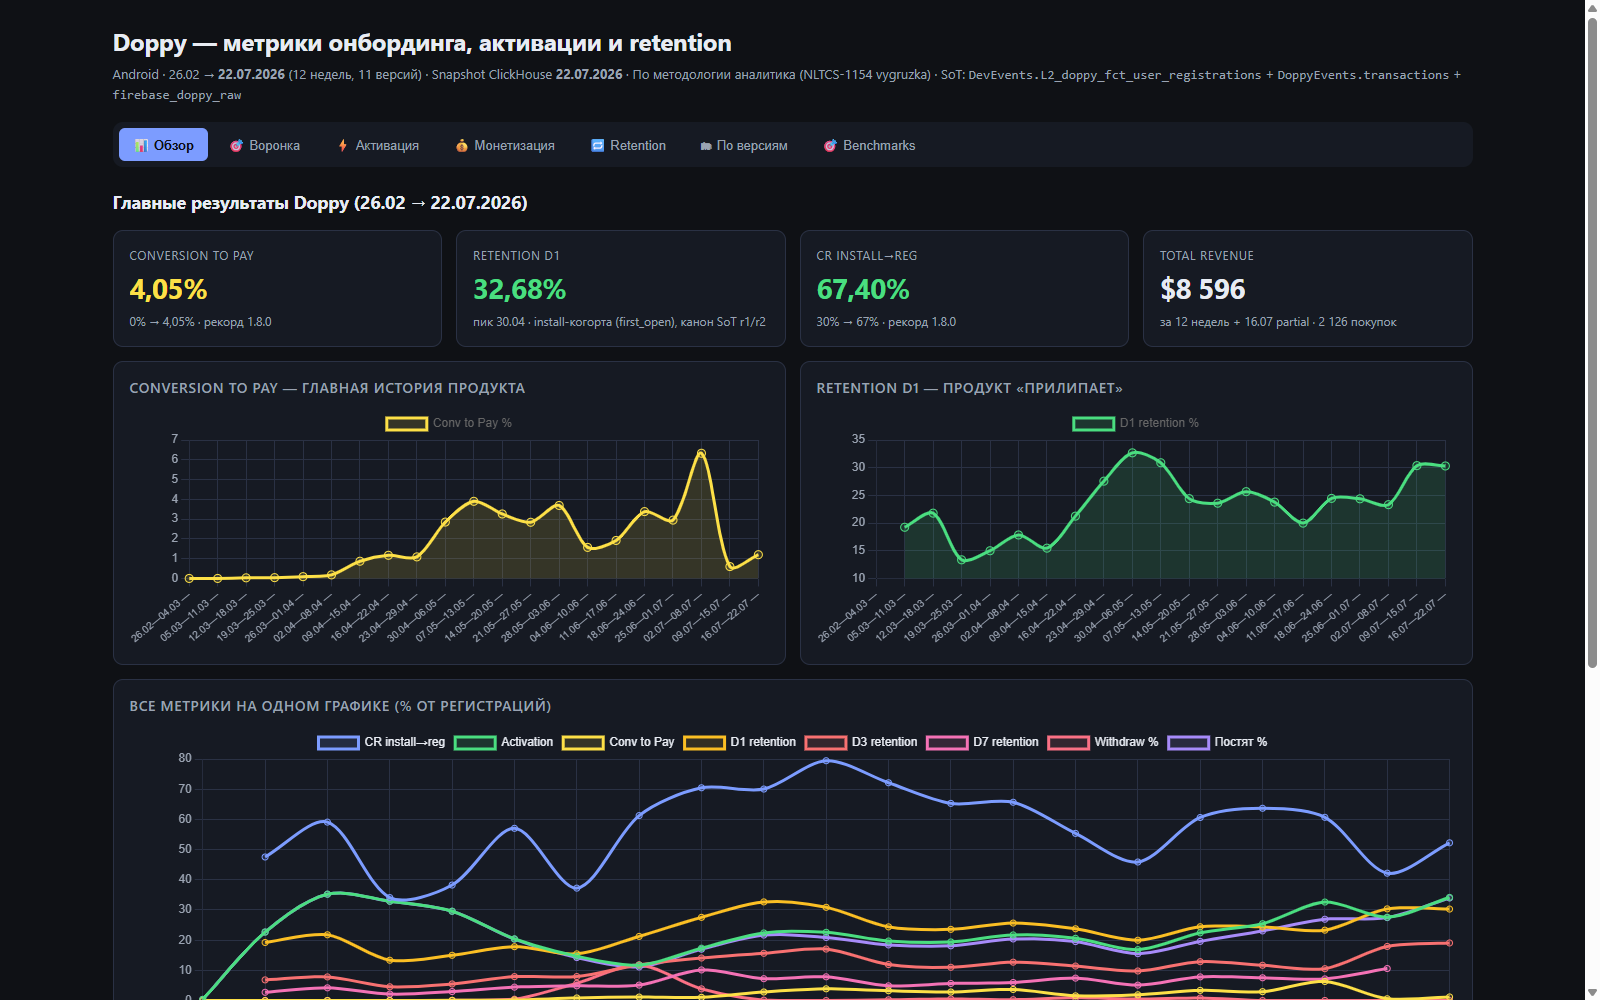
Task: Toggle the D7 retention series legend
Action: click(x=982, y=742)
